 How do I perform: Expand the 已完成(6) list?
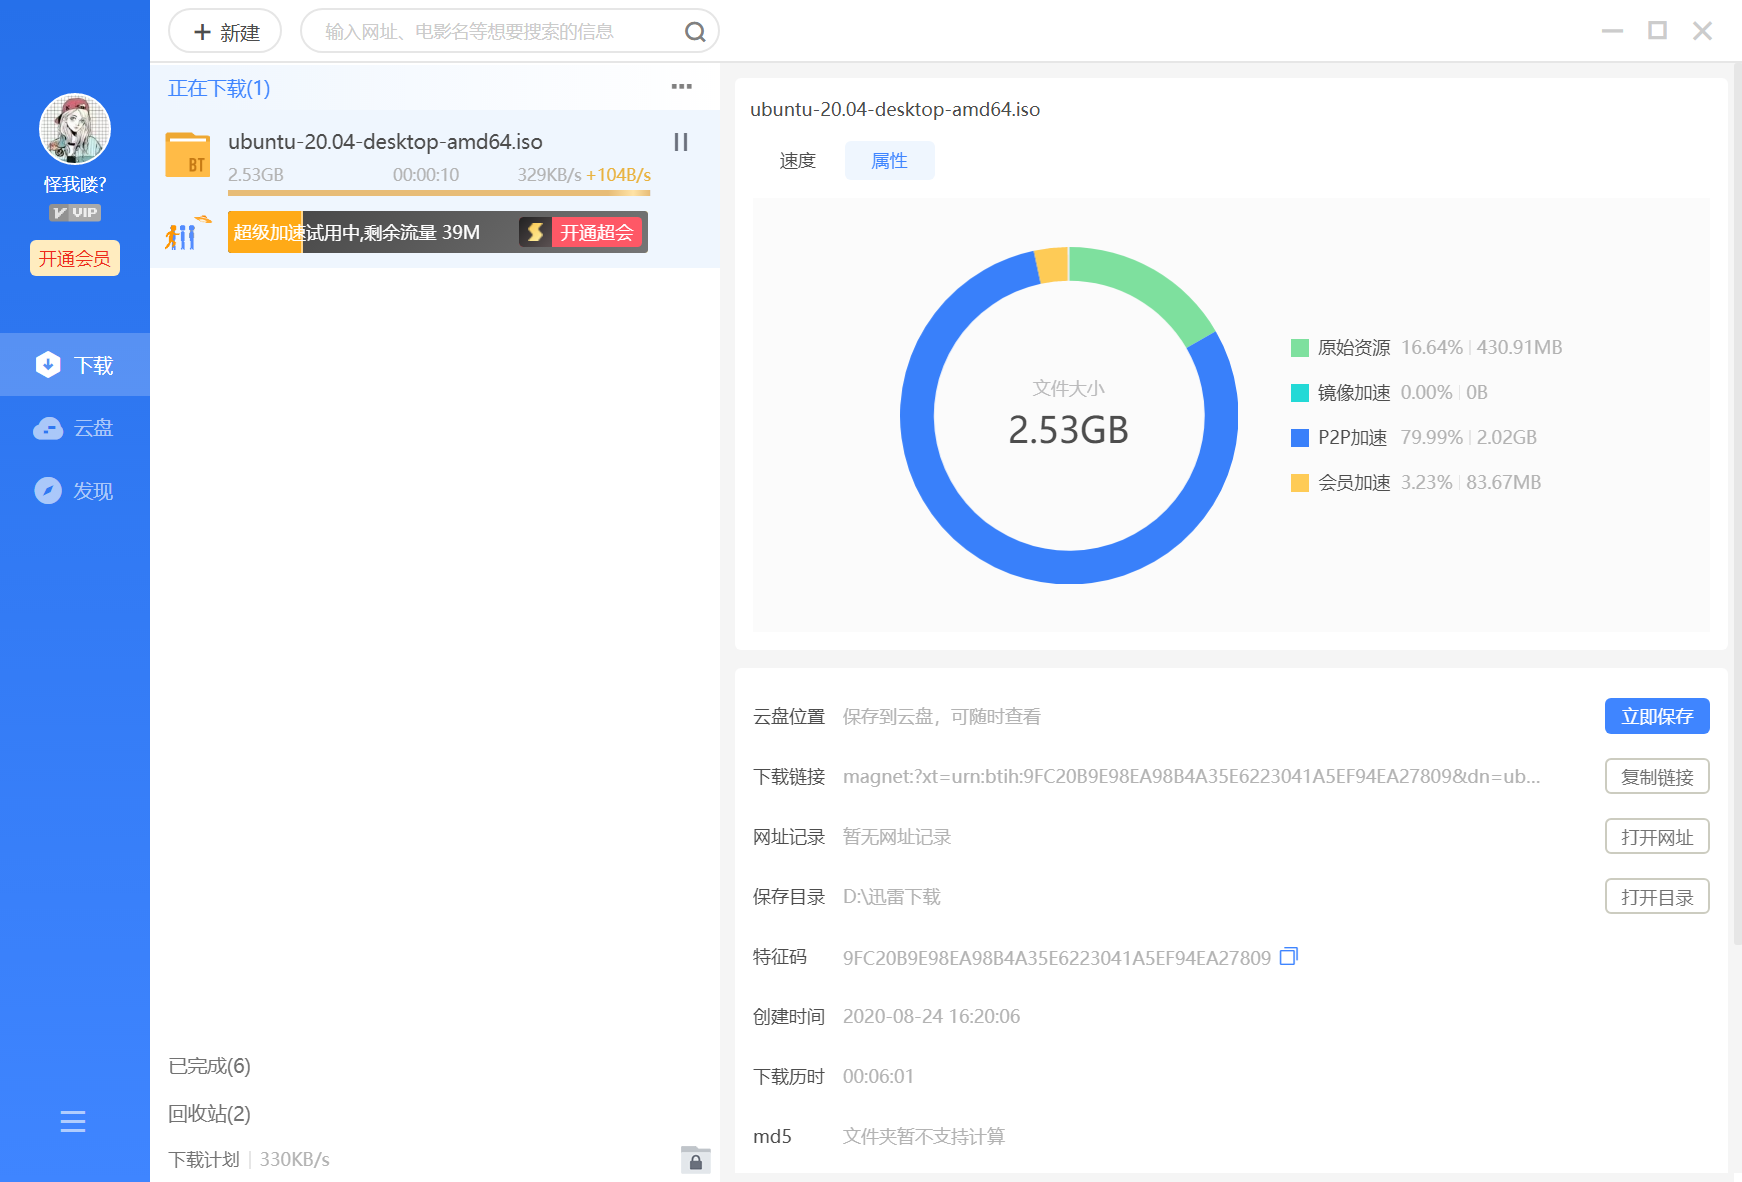210,1066
